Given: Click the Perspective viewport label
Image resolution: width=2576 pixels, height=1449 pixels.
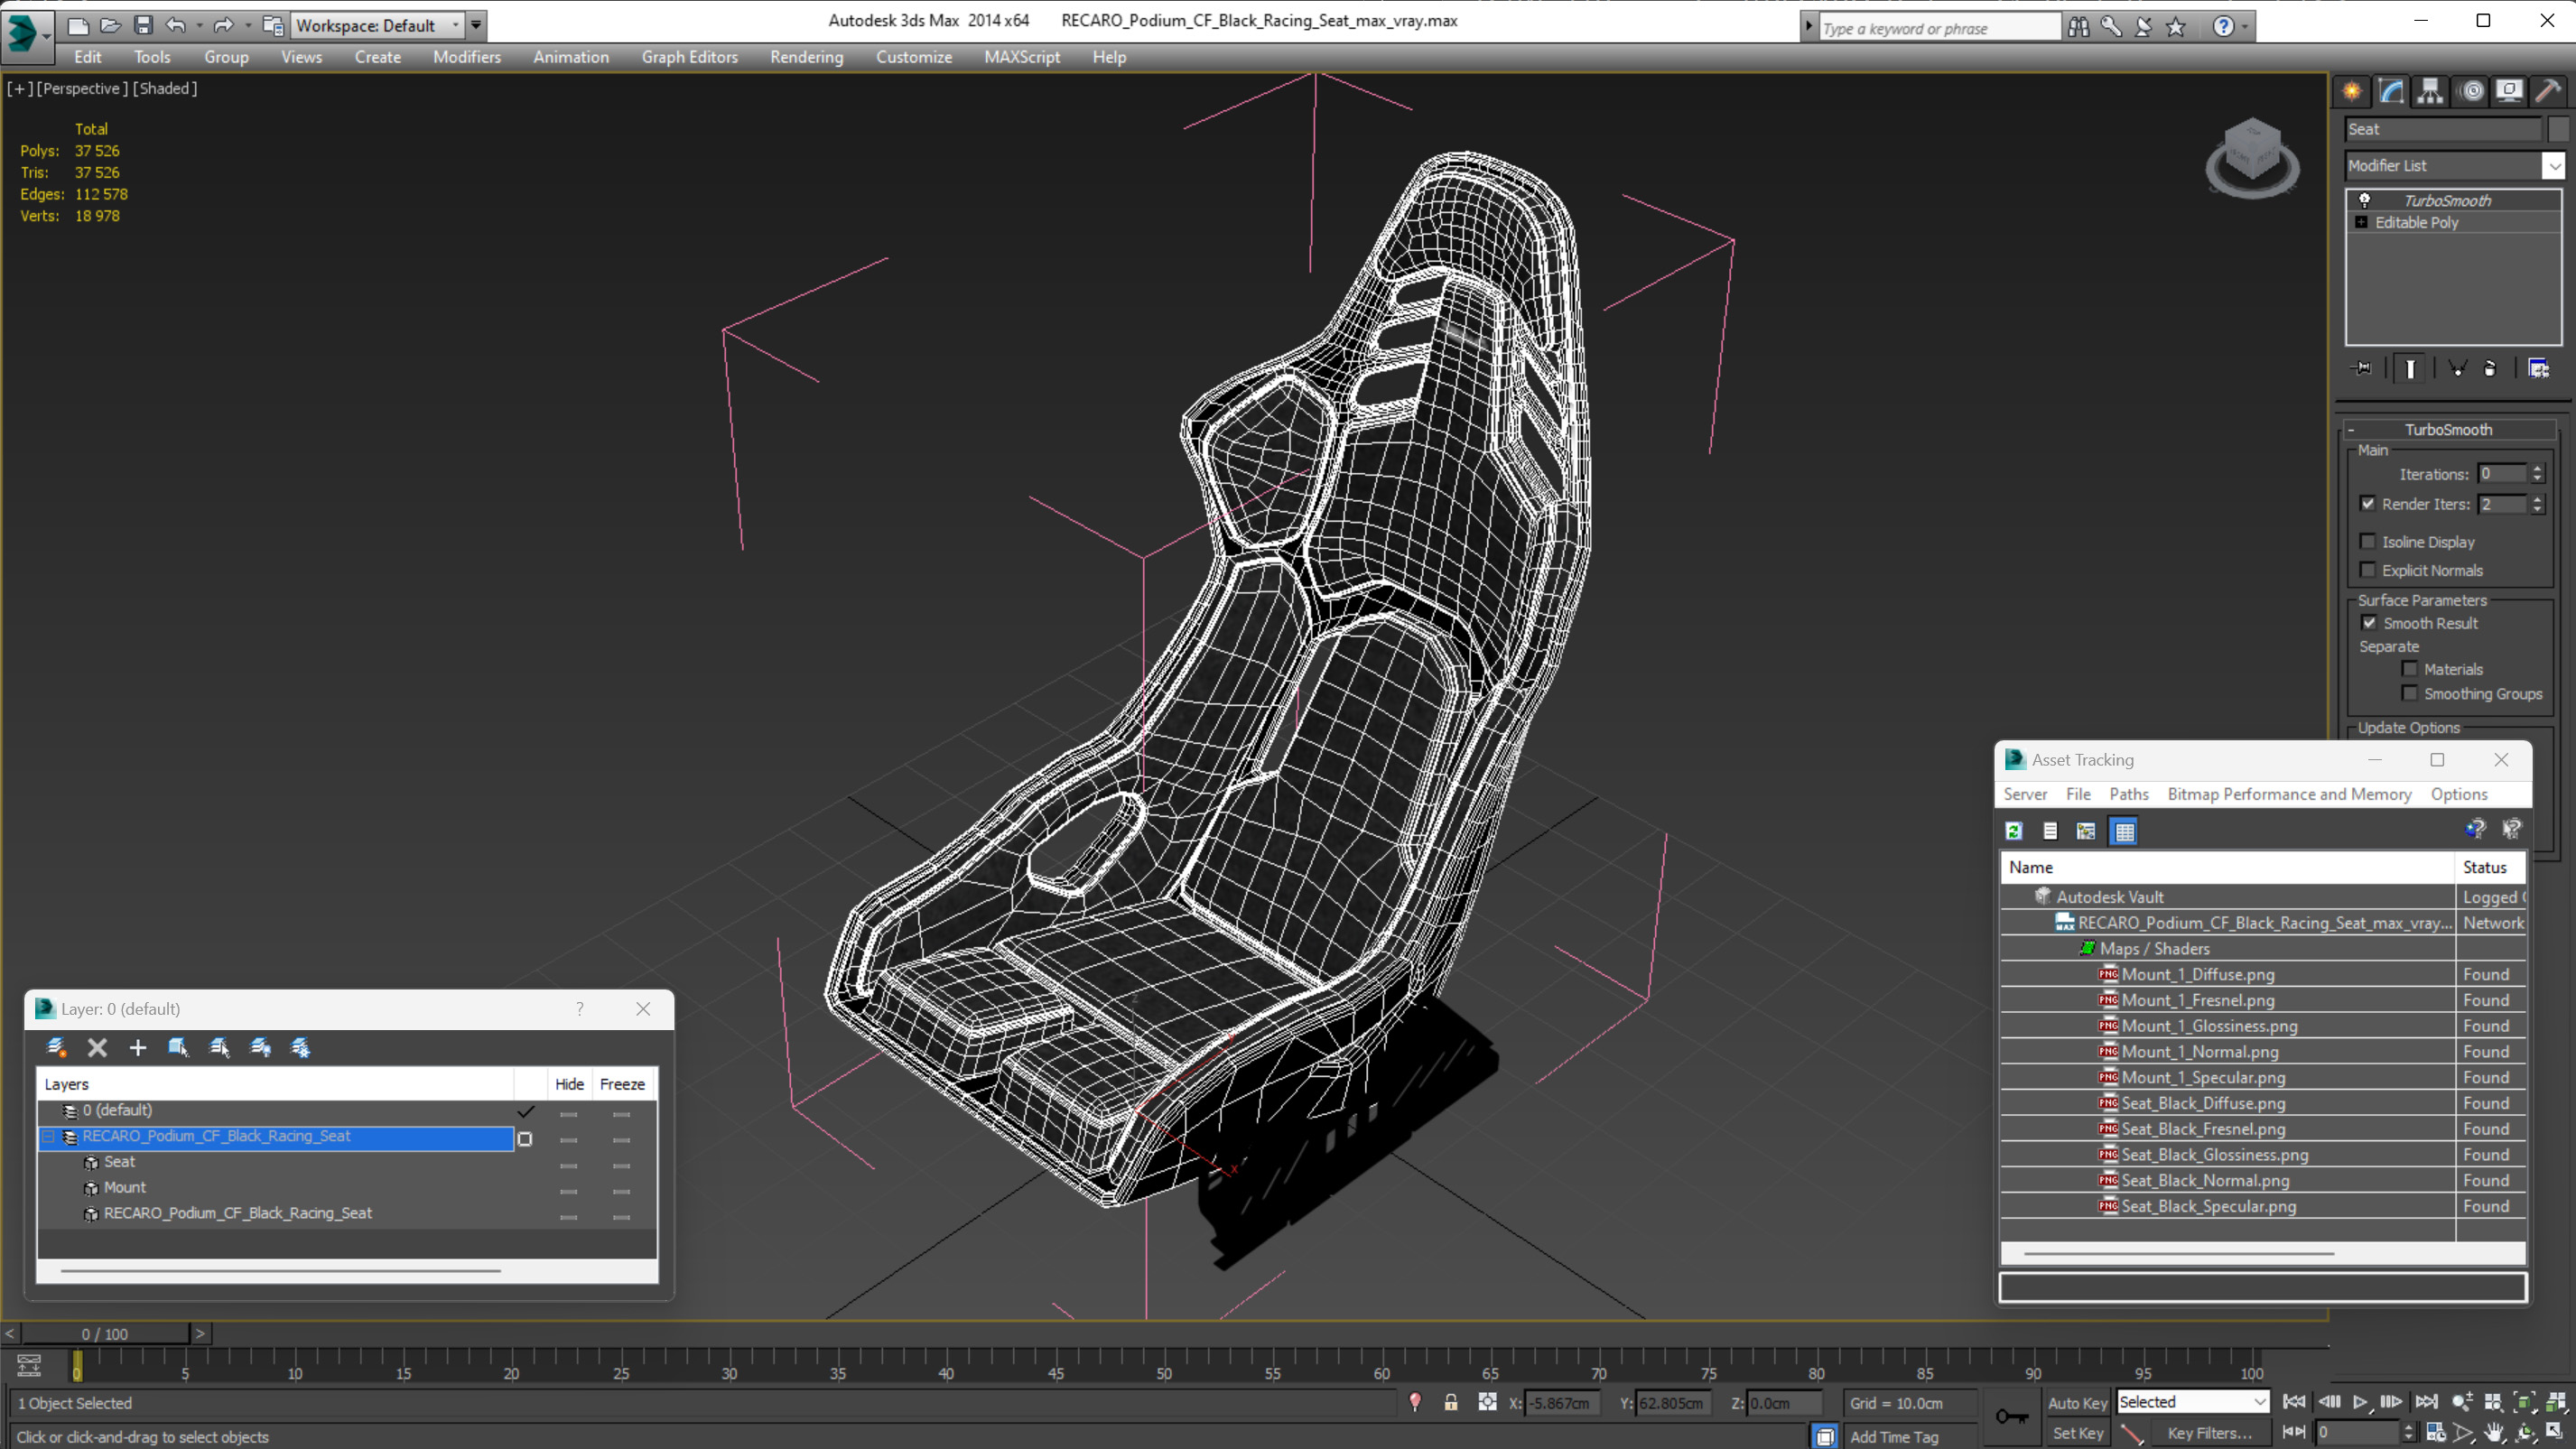Looking at the screenshot, I should coord(82,88).
